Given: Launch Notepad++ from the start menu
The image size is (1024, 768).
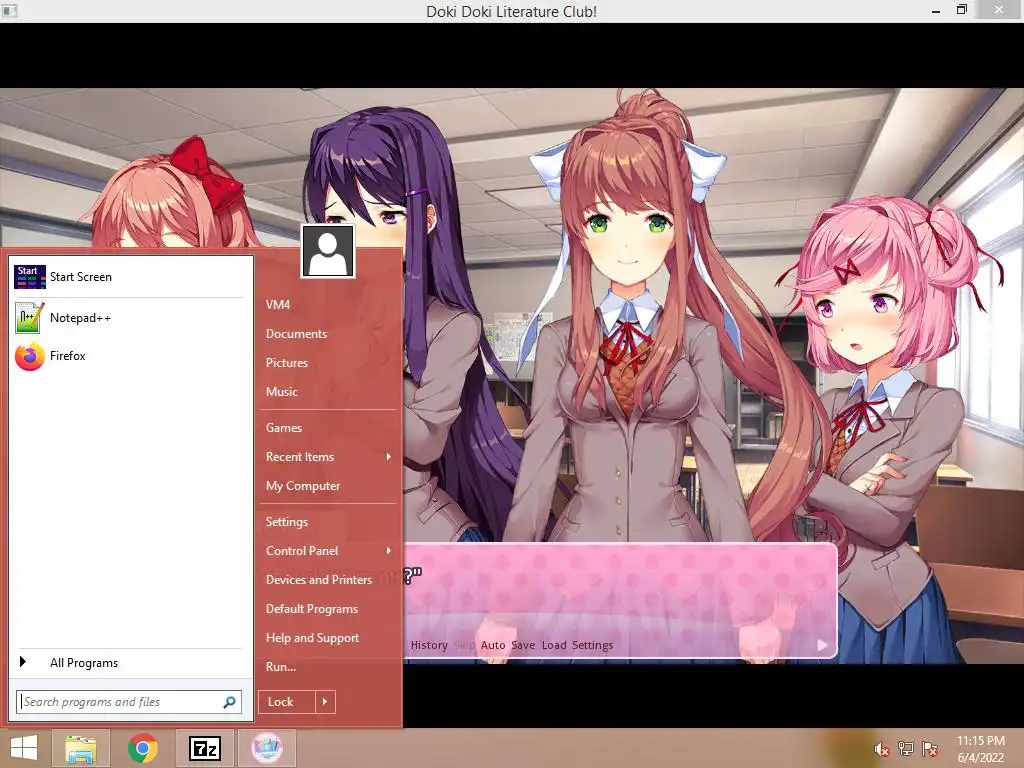Looking at the screenshot, I should coord(130,318).
